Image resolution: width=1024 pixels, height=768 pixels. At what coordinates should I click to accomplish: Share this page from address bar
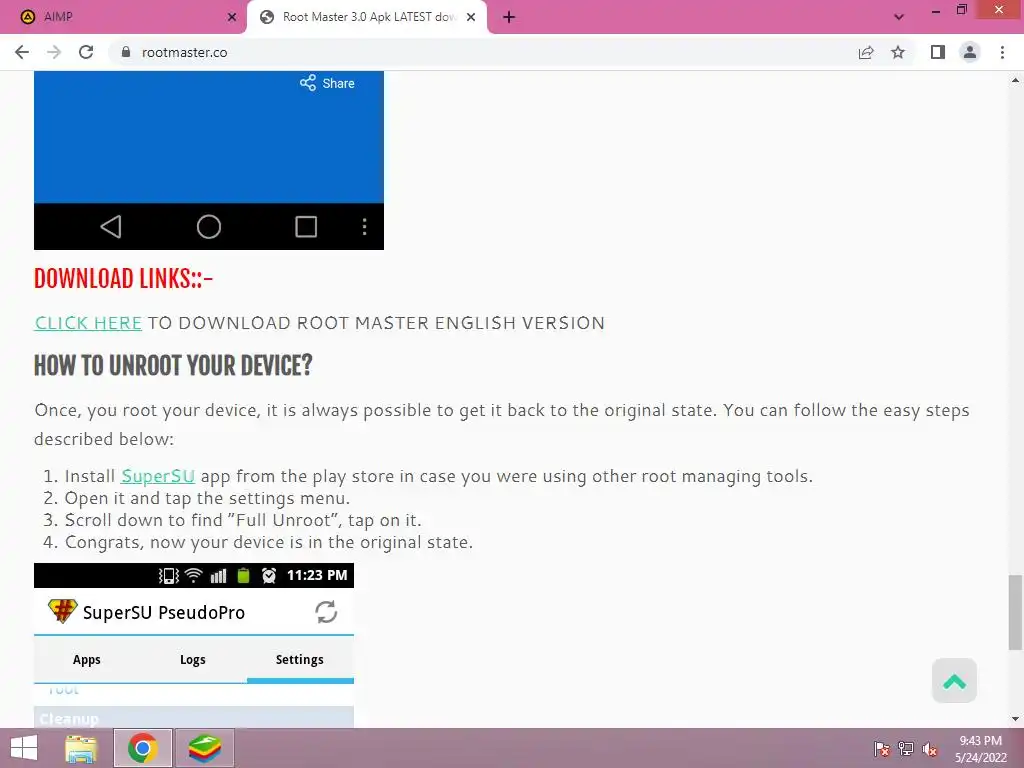coord(866,52)
